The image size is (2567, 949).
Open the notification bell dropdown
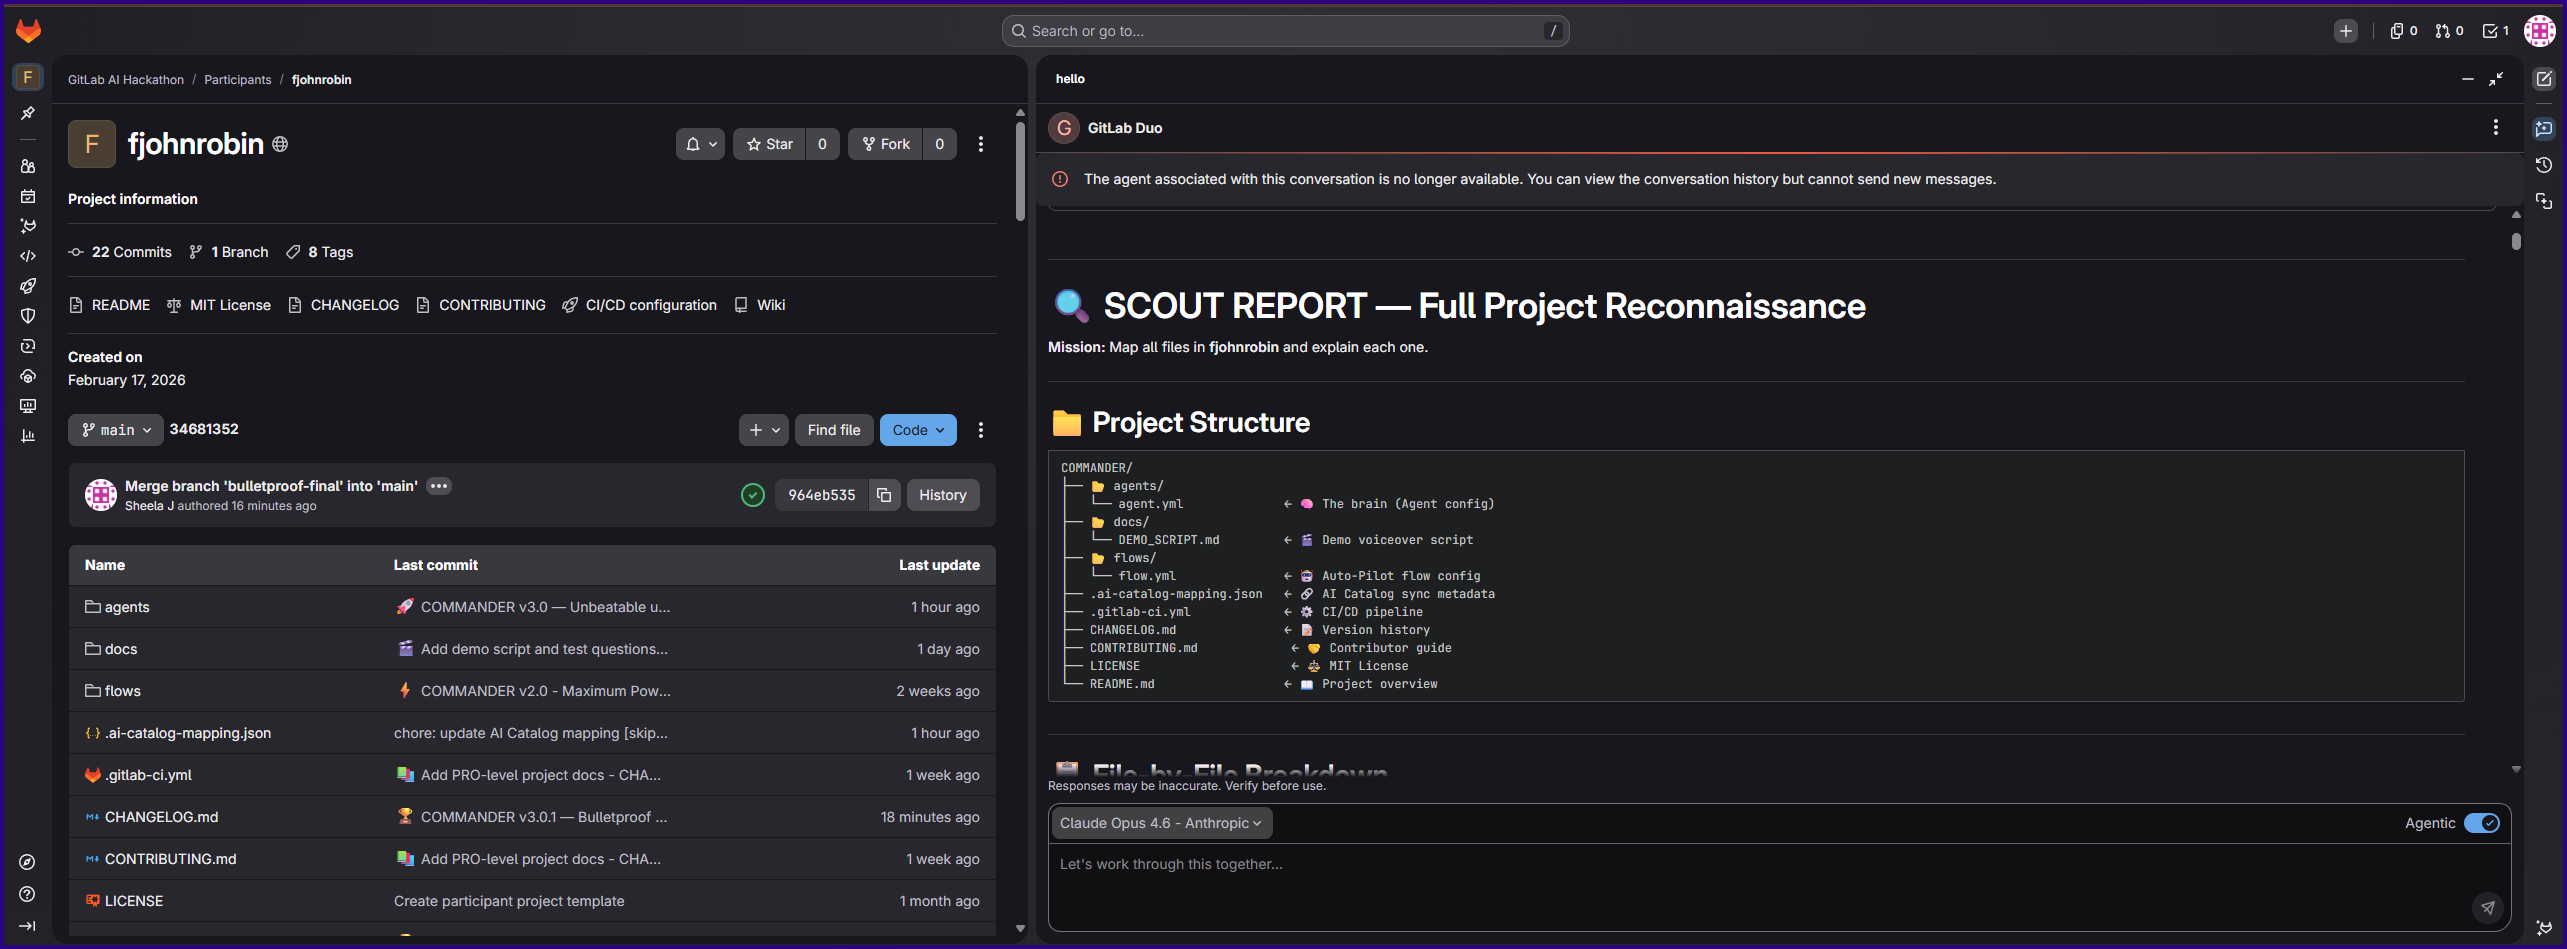[700, 144]
